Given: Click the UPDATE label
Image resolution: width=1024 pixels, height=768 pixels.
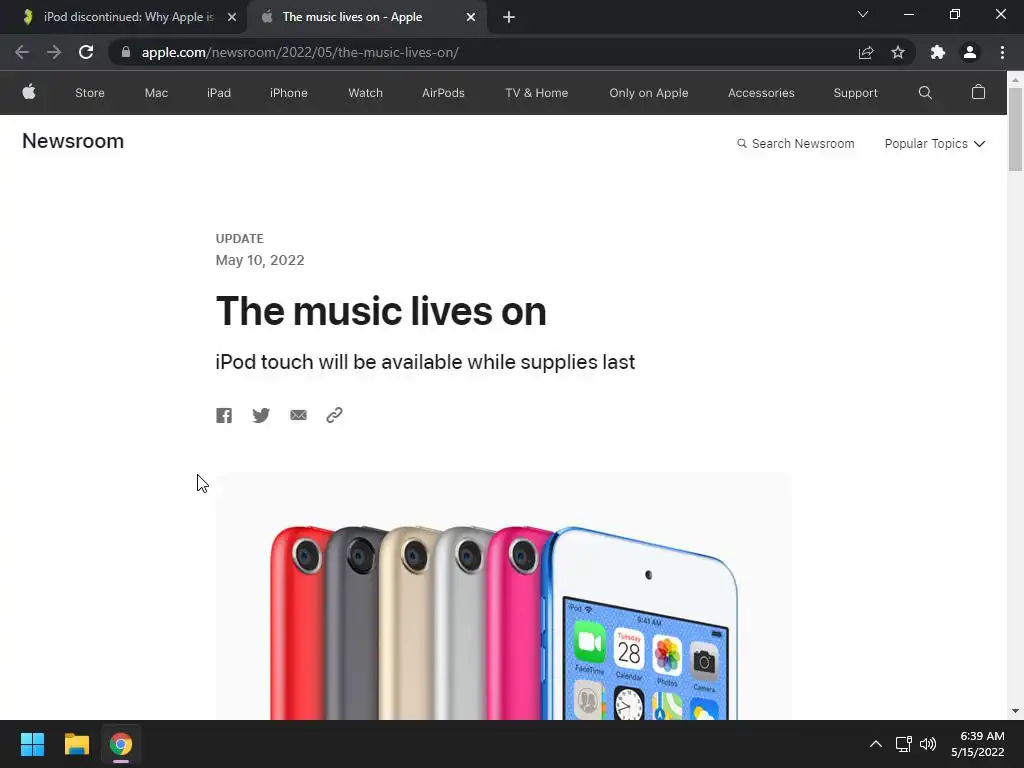Looking at the screenshot, I should [x=240, y=238].
